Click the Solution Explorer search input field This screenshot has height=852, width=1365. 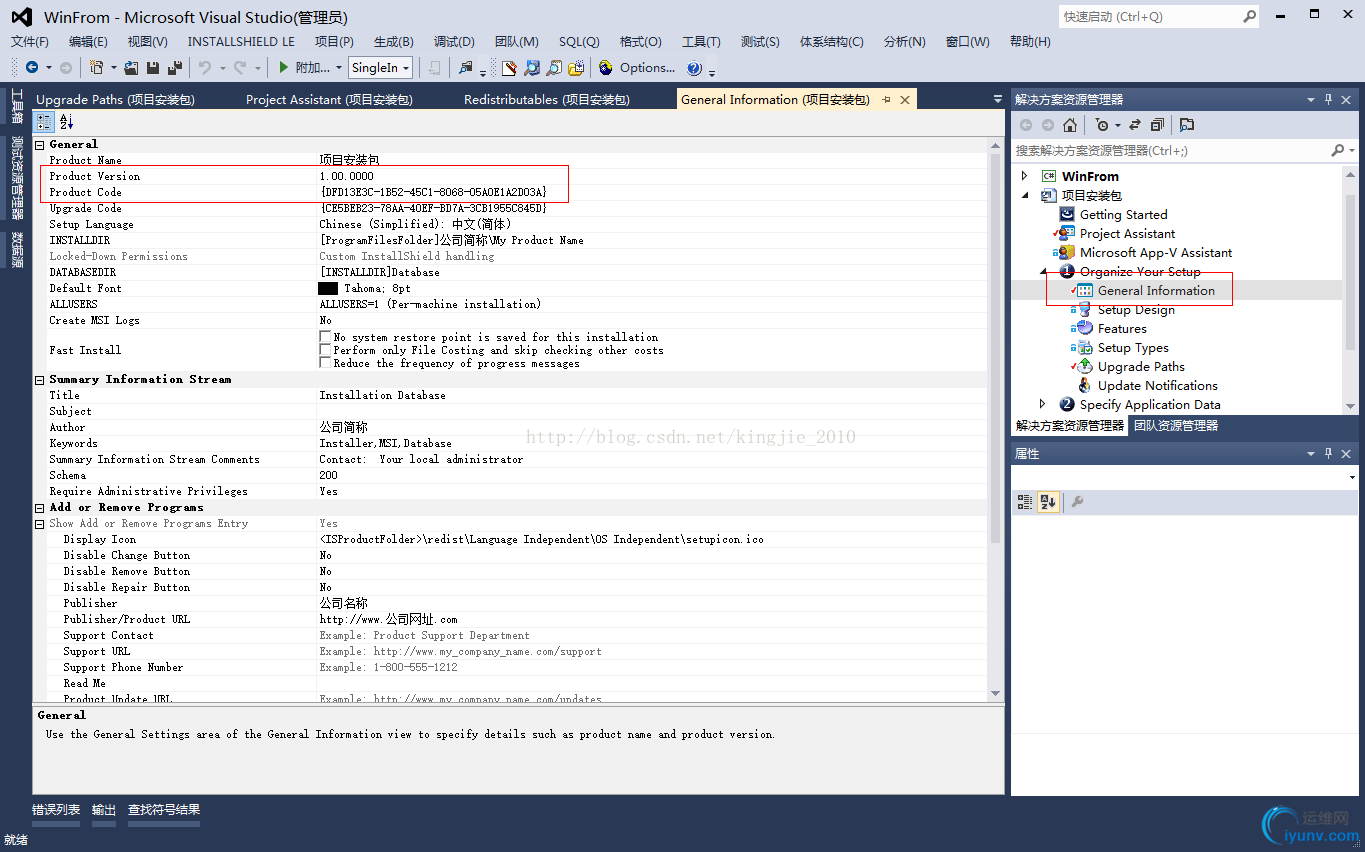1170,150
